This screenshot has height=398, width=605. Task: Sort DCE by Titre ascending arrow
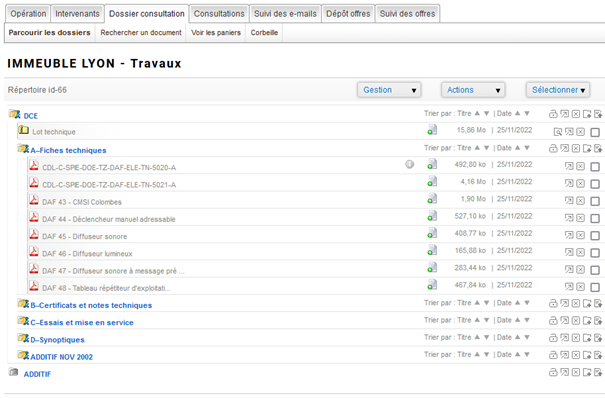pos(477,113)
